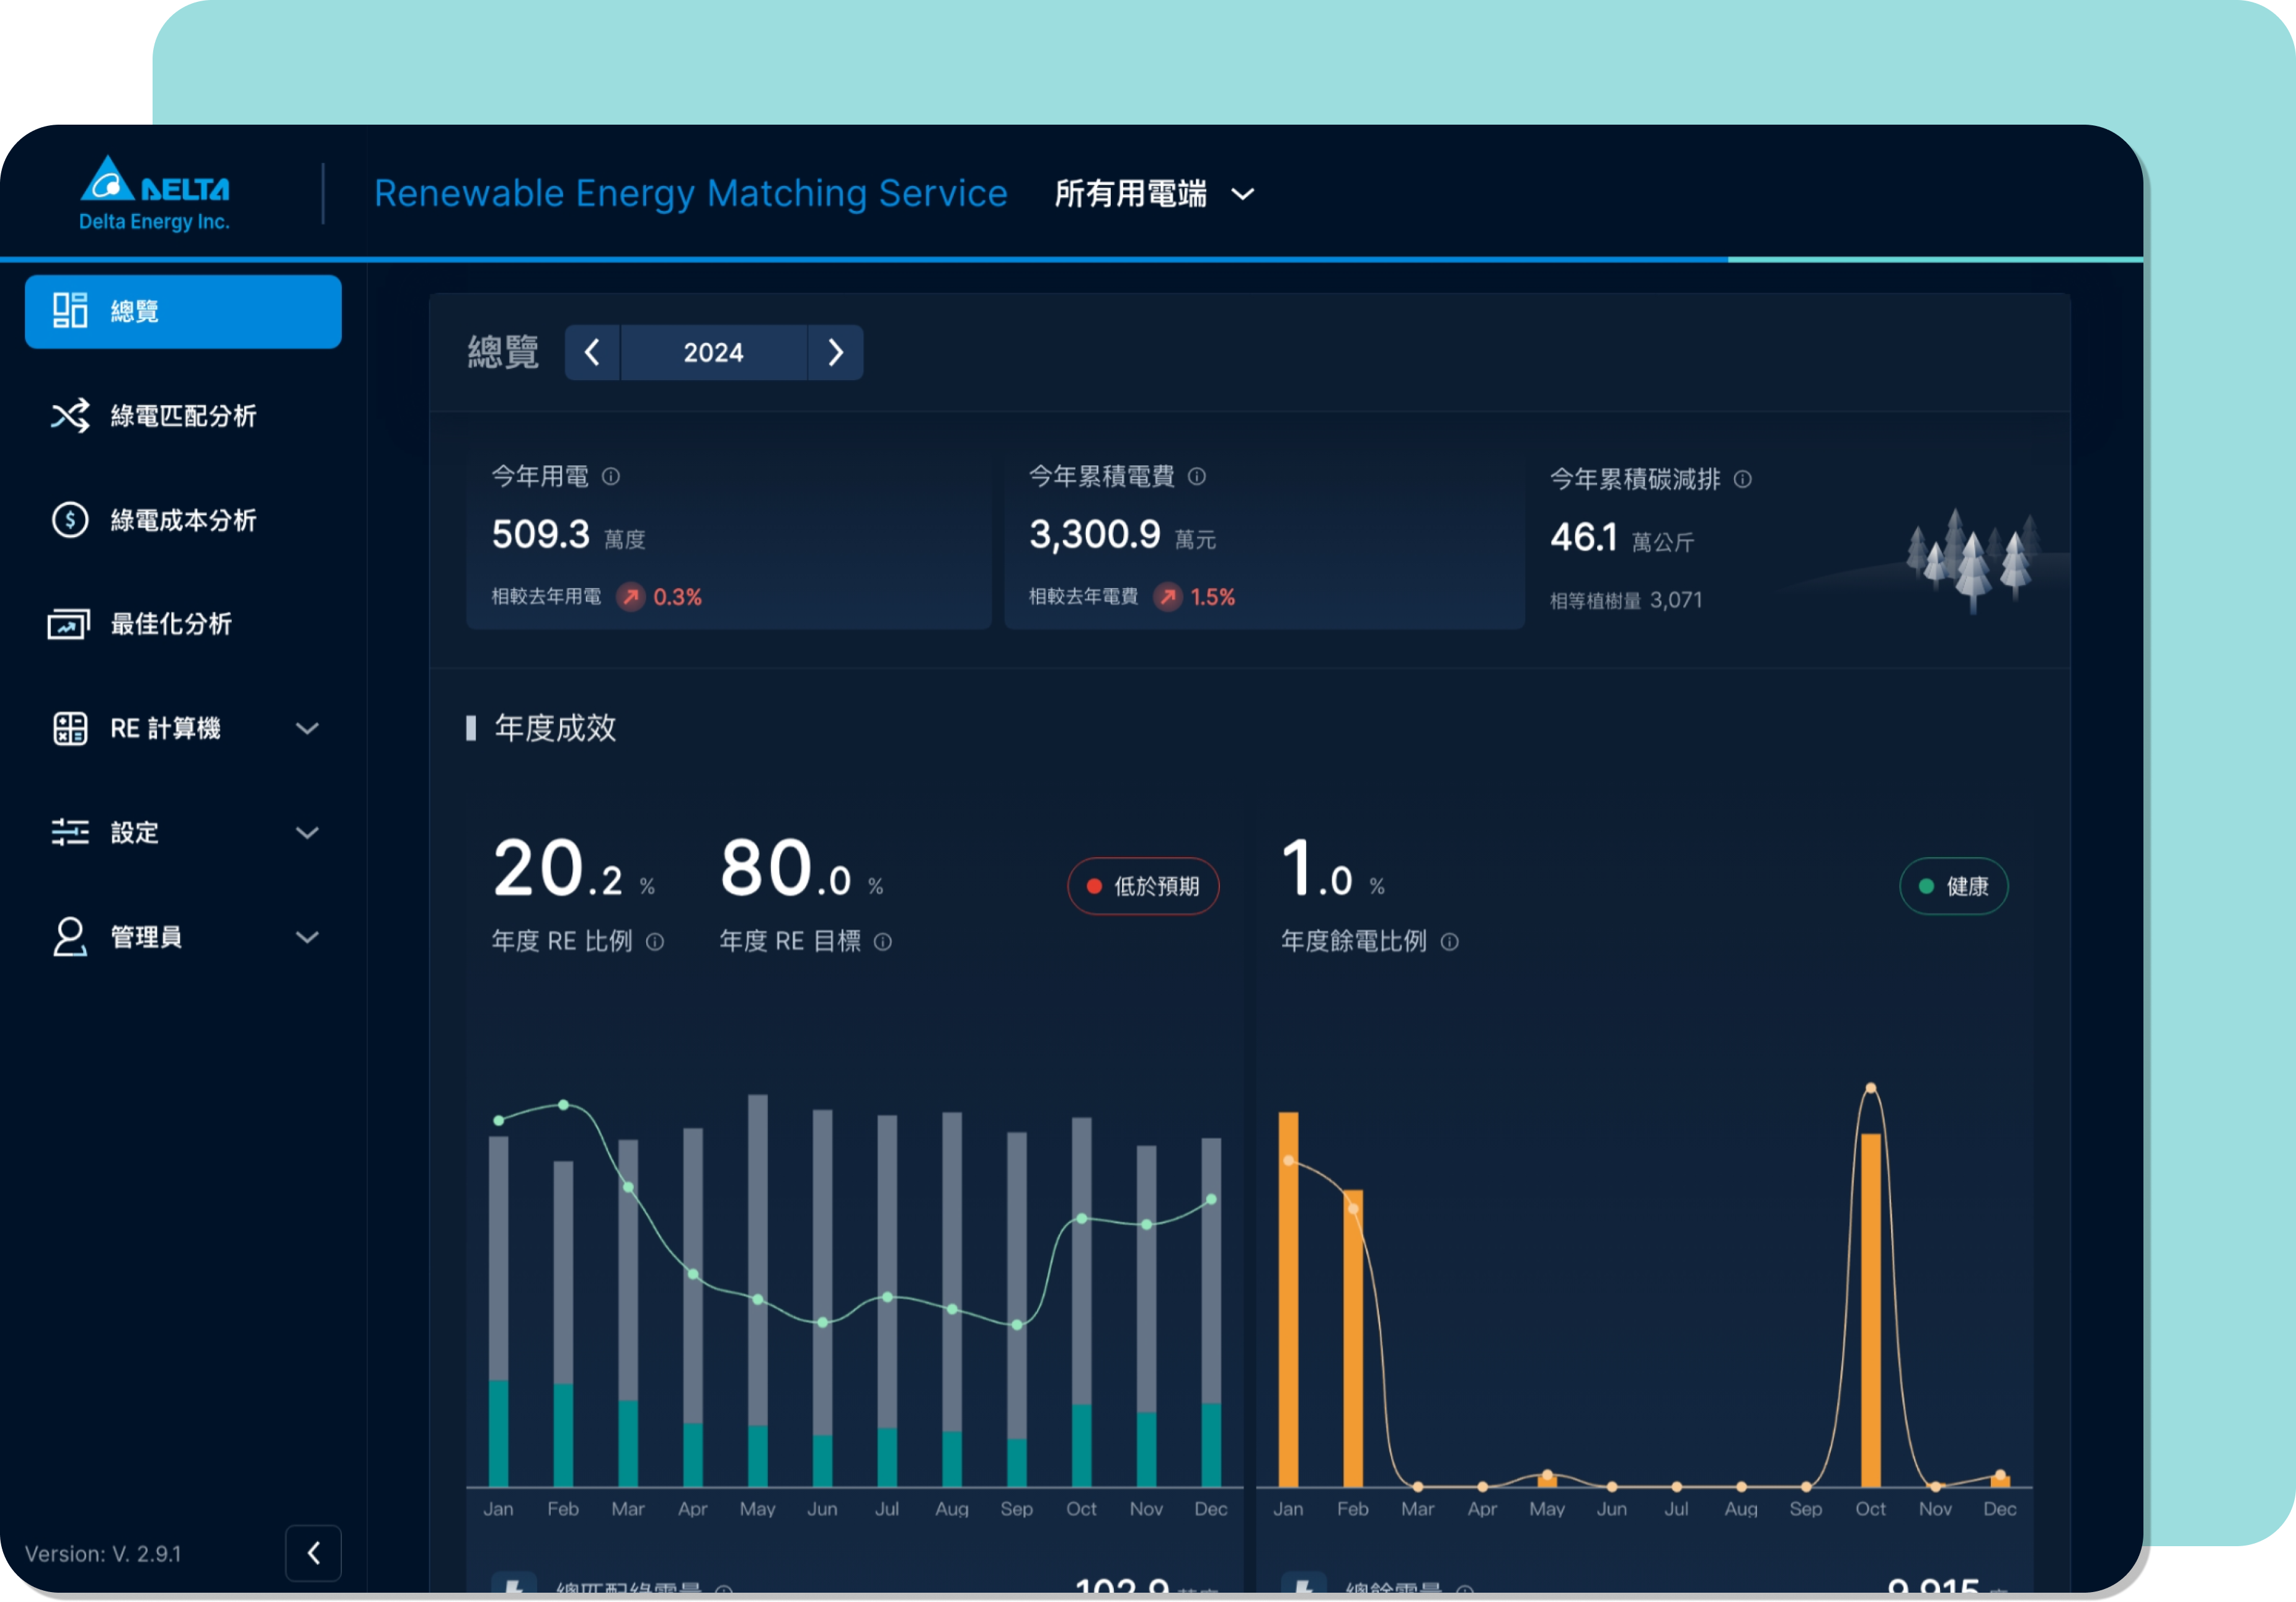Screen dimensions: 2296x1602
Task: Click info icon beside 今年累積電費
Action: tap(1197, 477)
